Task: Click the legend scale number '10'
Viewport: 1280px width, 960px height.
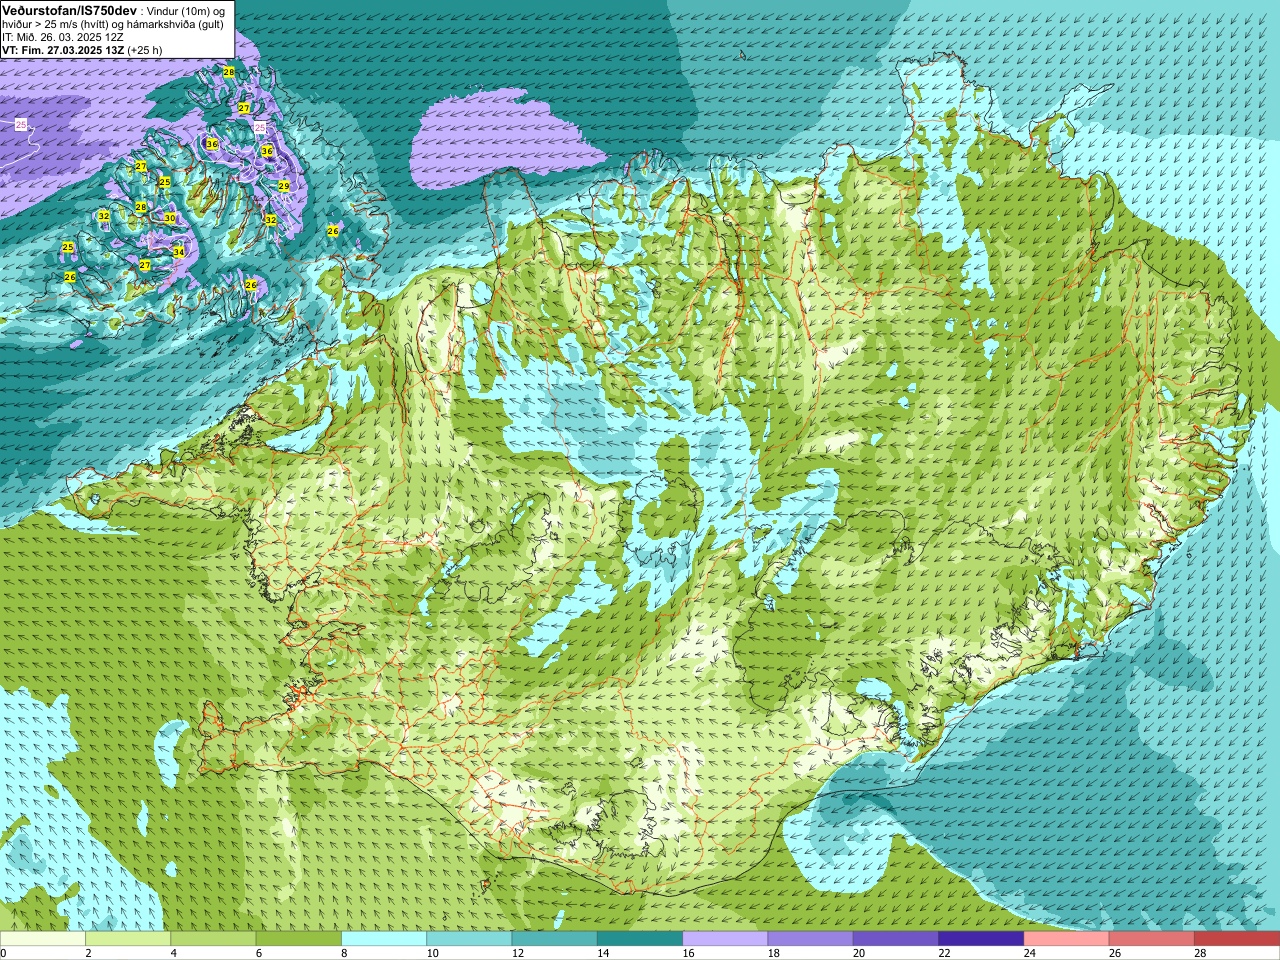Action: tap(433, 953)
